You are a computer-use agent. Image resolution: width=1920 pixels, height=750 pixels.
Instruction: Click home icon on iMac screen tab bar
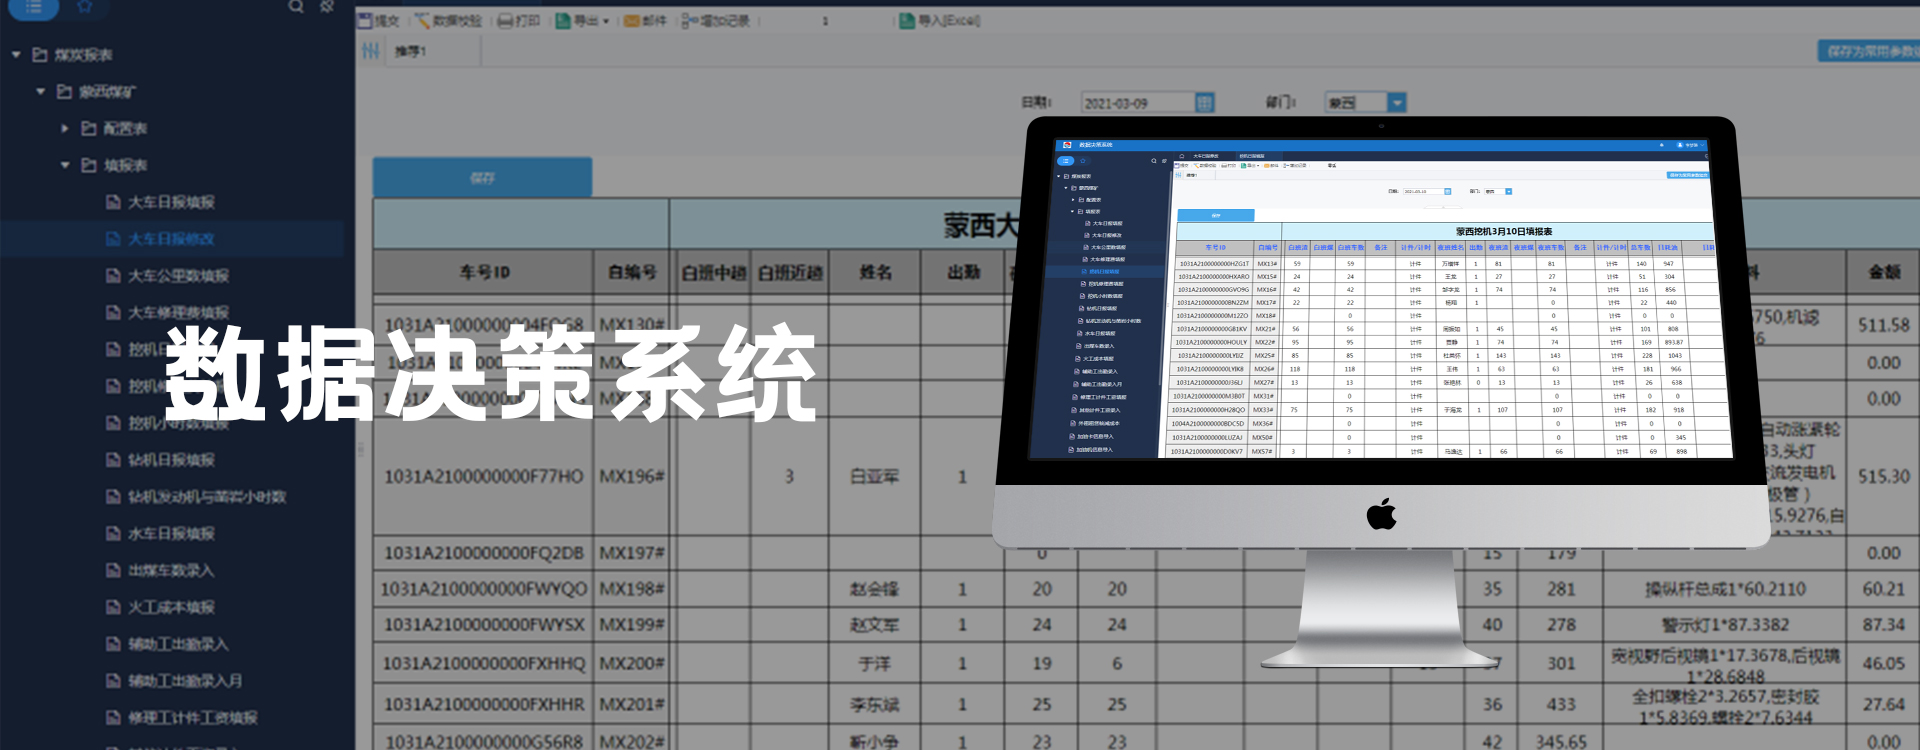(x=1181, y=156)
